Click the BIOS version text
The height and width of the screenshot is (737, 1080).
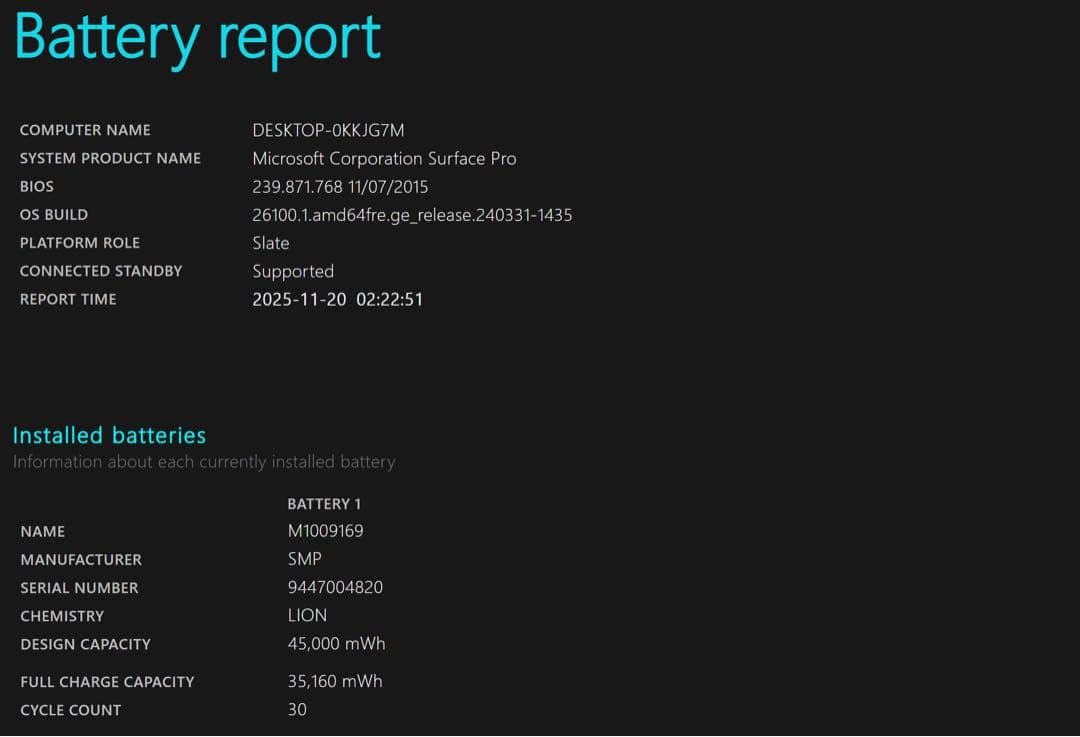340,186
